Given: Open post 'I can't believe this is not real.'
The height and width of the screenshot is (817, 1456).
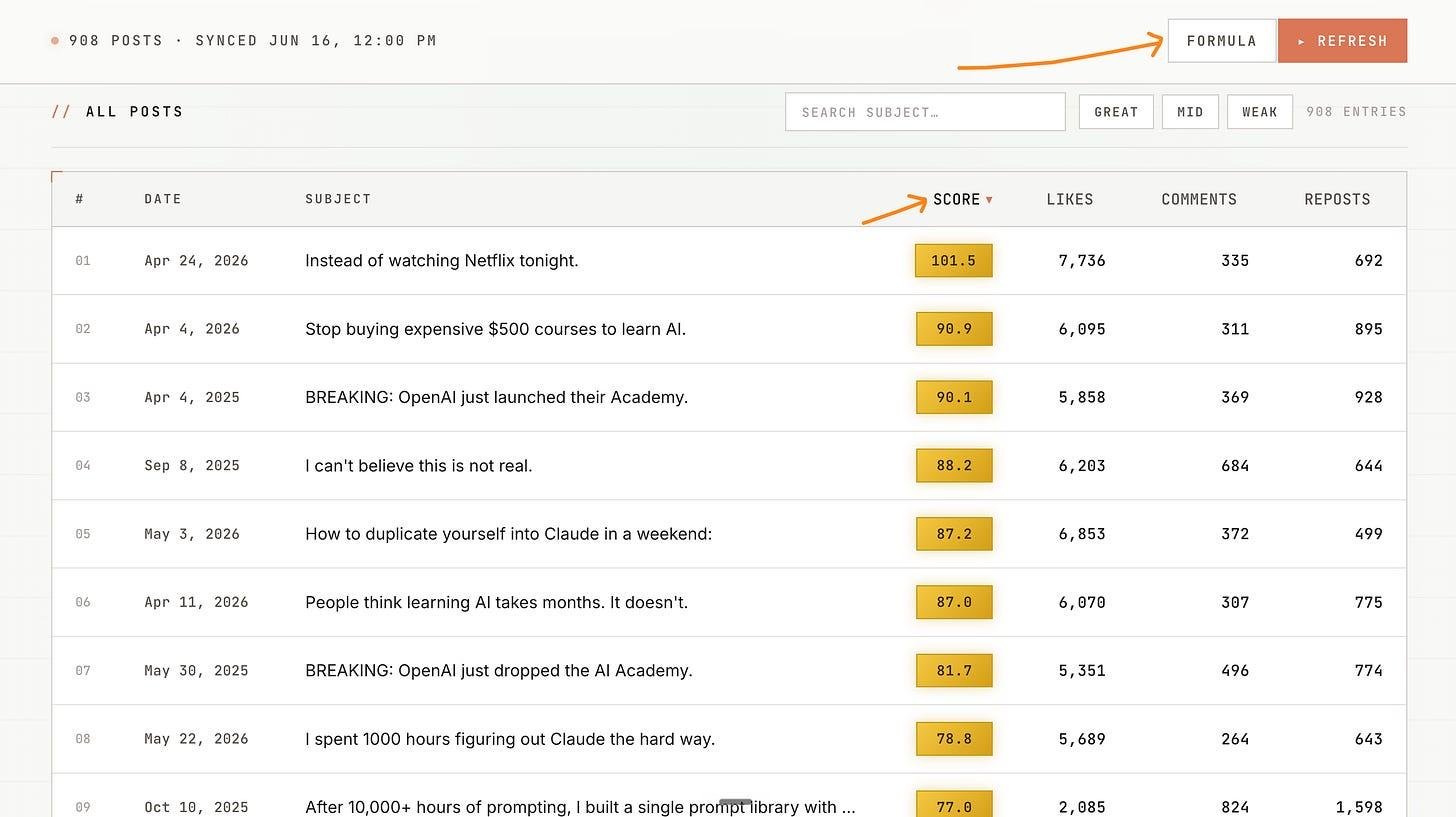Looking at the screenshot, I should pos(418,465).
